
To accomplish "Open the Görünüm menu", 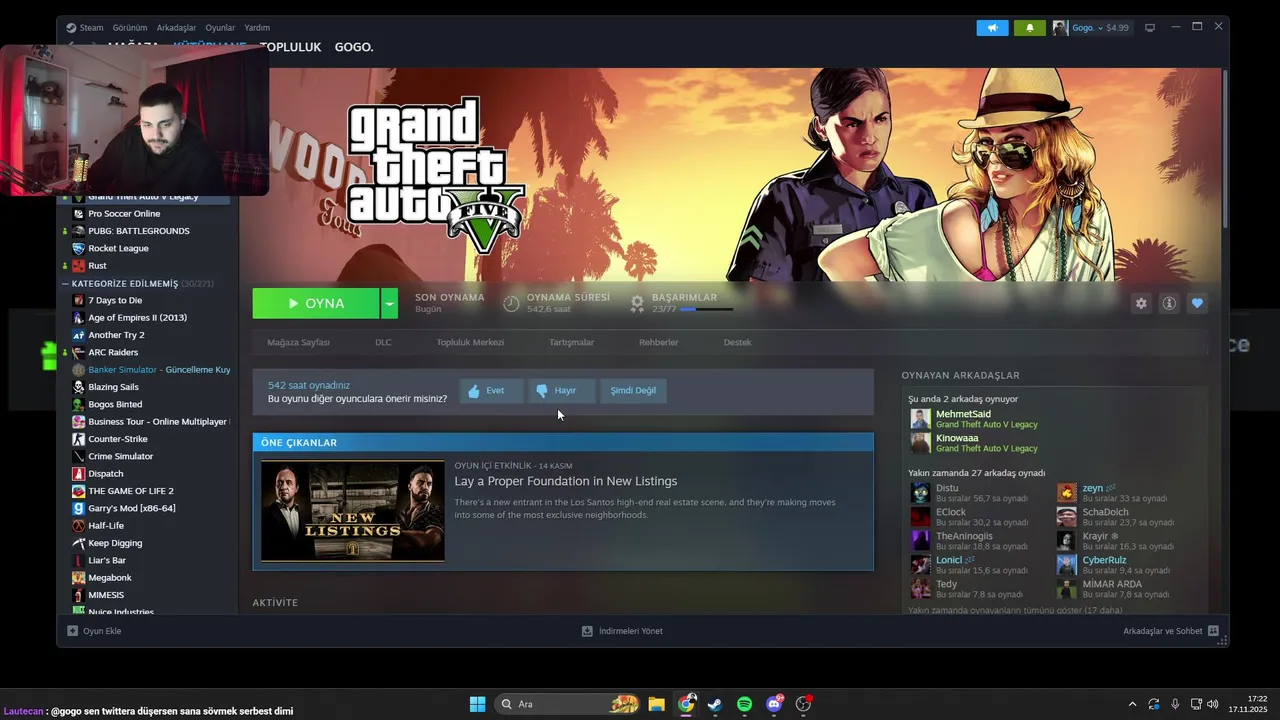I will pos(130,28).
